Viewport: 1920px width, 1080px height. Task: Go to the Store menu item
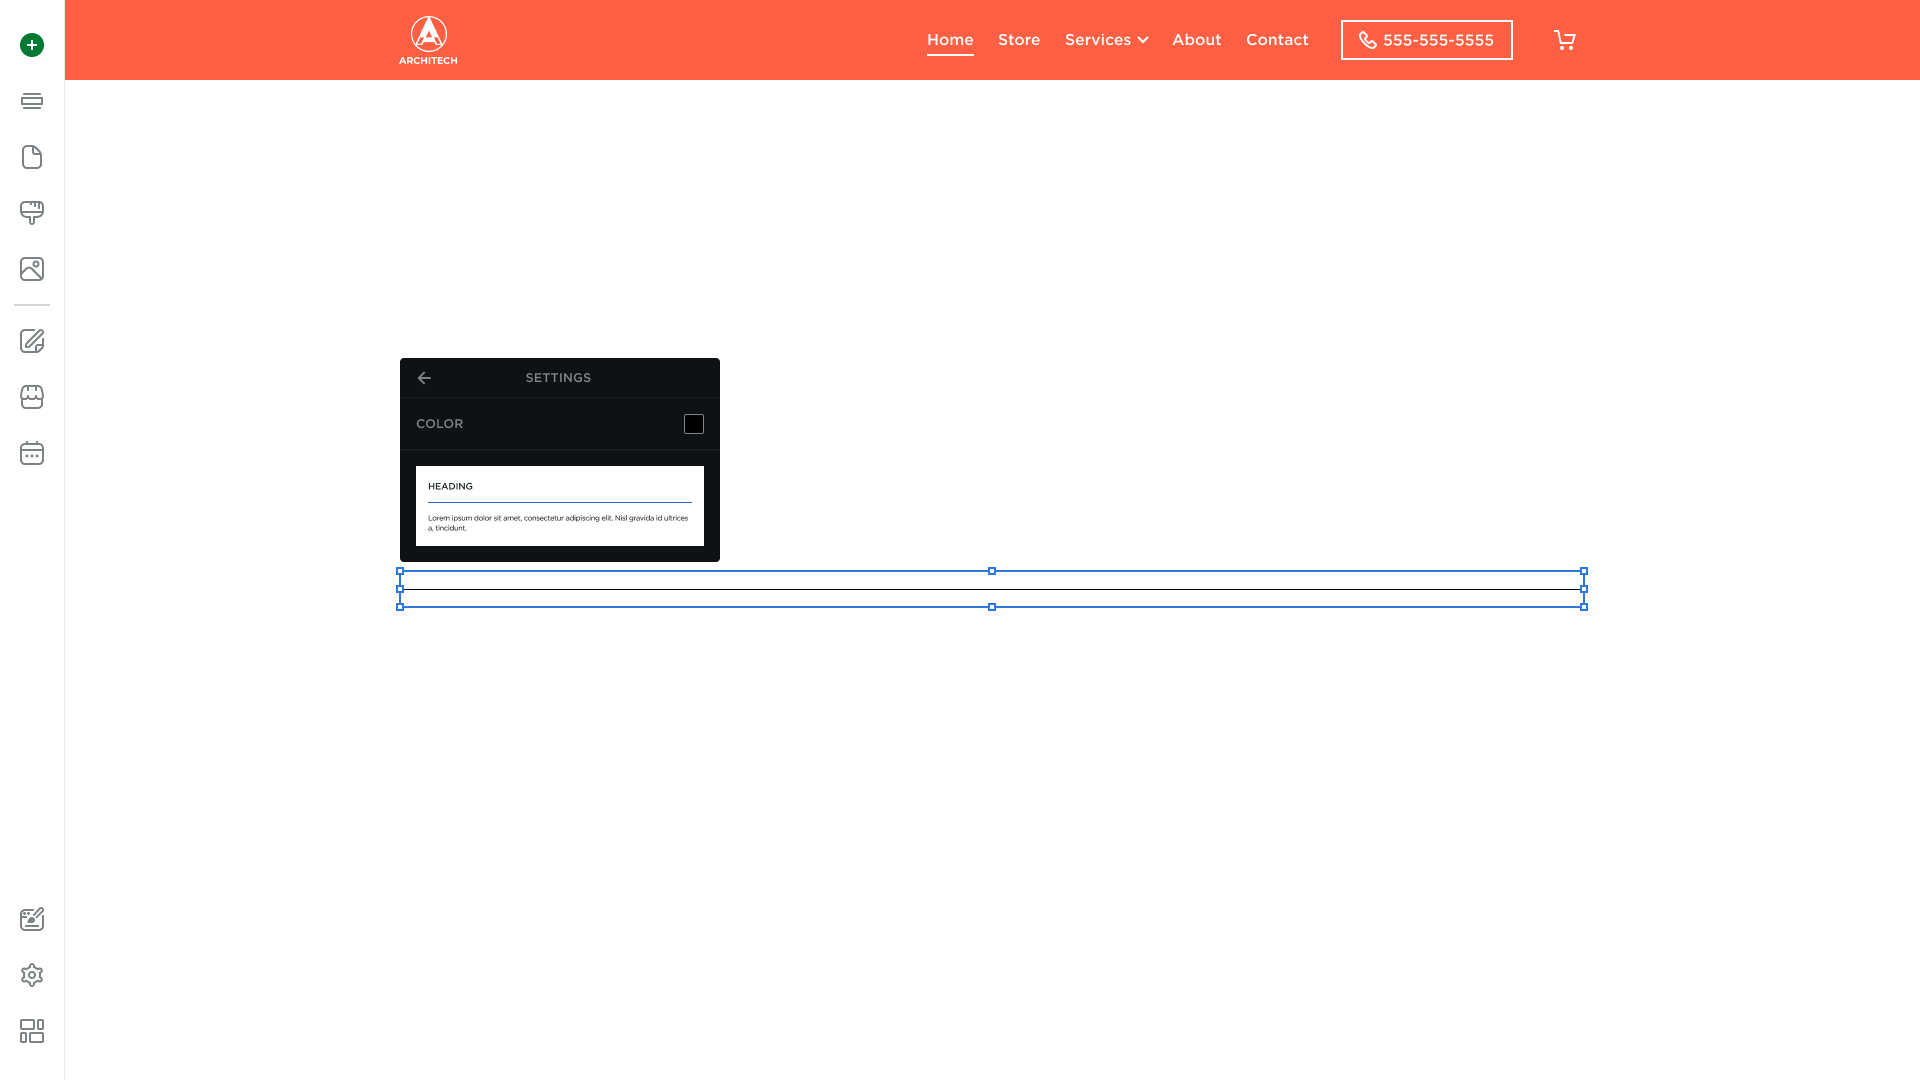click(1019, 40)
